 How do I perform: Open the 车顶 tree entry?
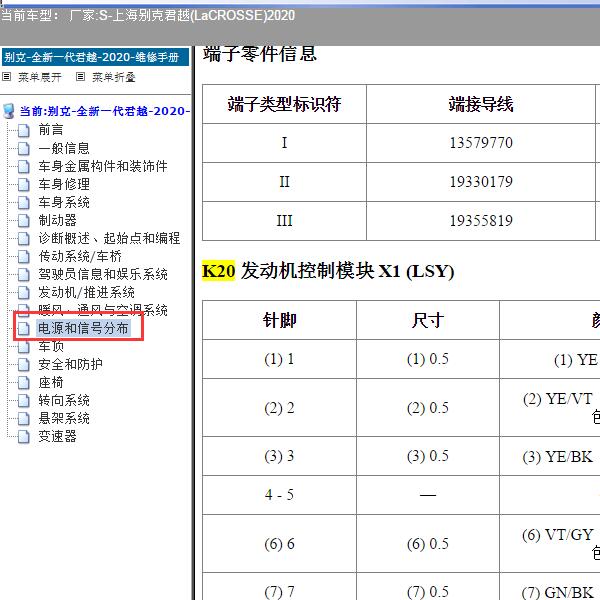[51, 346]
